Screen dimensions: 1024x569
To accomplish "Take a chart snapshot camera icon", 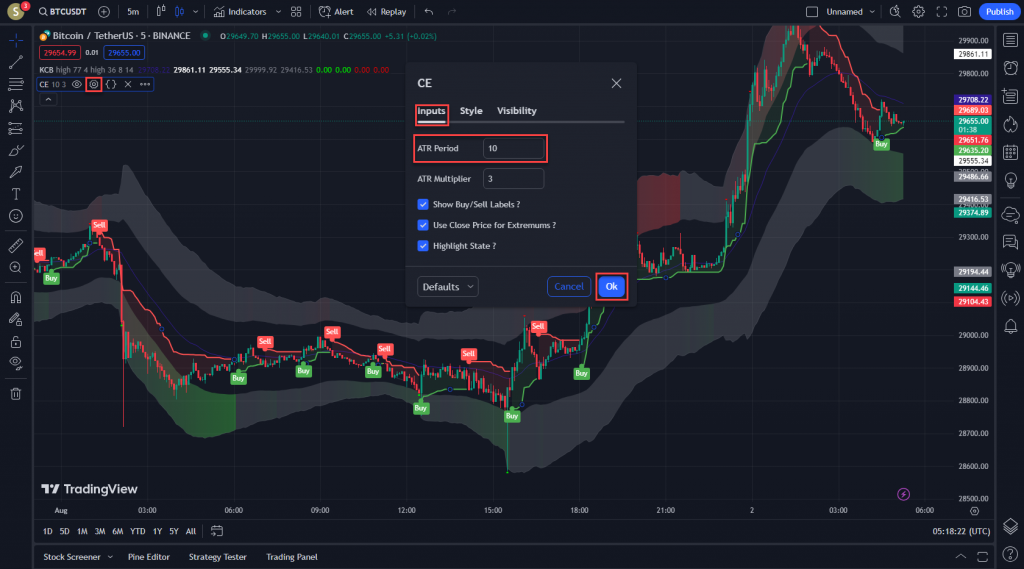I will point(964,12).
